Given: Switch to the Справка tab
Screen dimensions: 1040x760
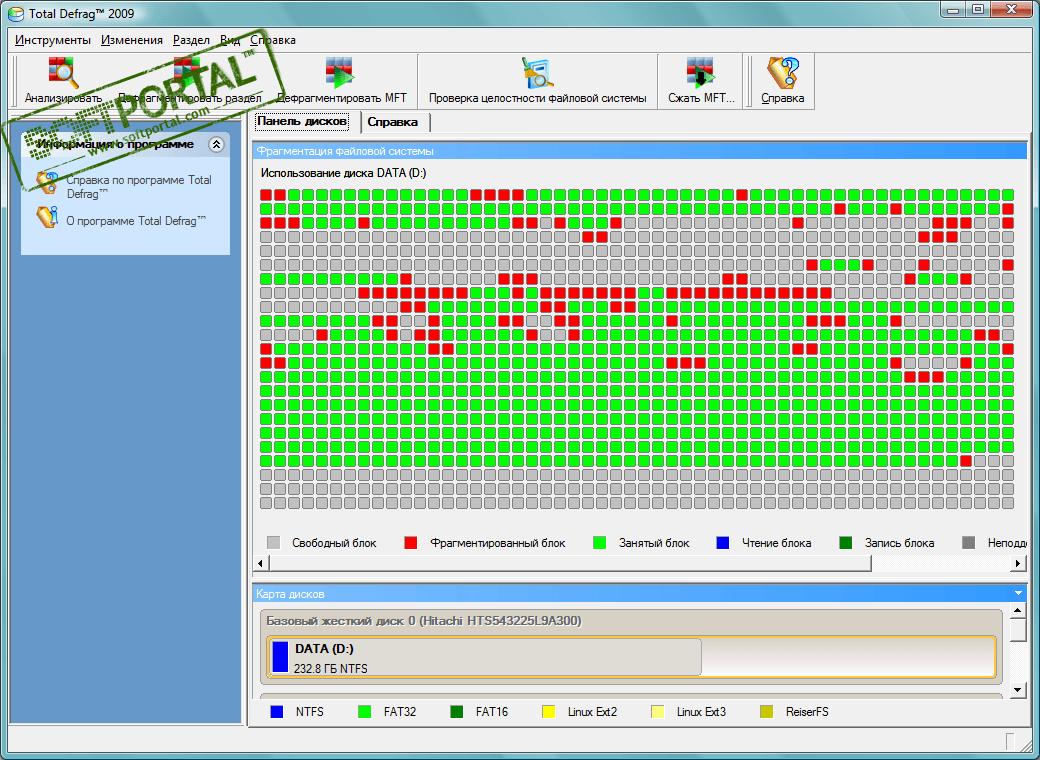Looking at the screenshot, I should [x=393, y=122].
